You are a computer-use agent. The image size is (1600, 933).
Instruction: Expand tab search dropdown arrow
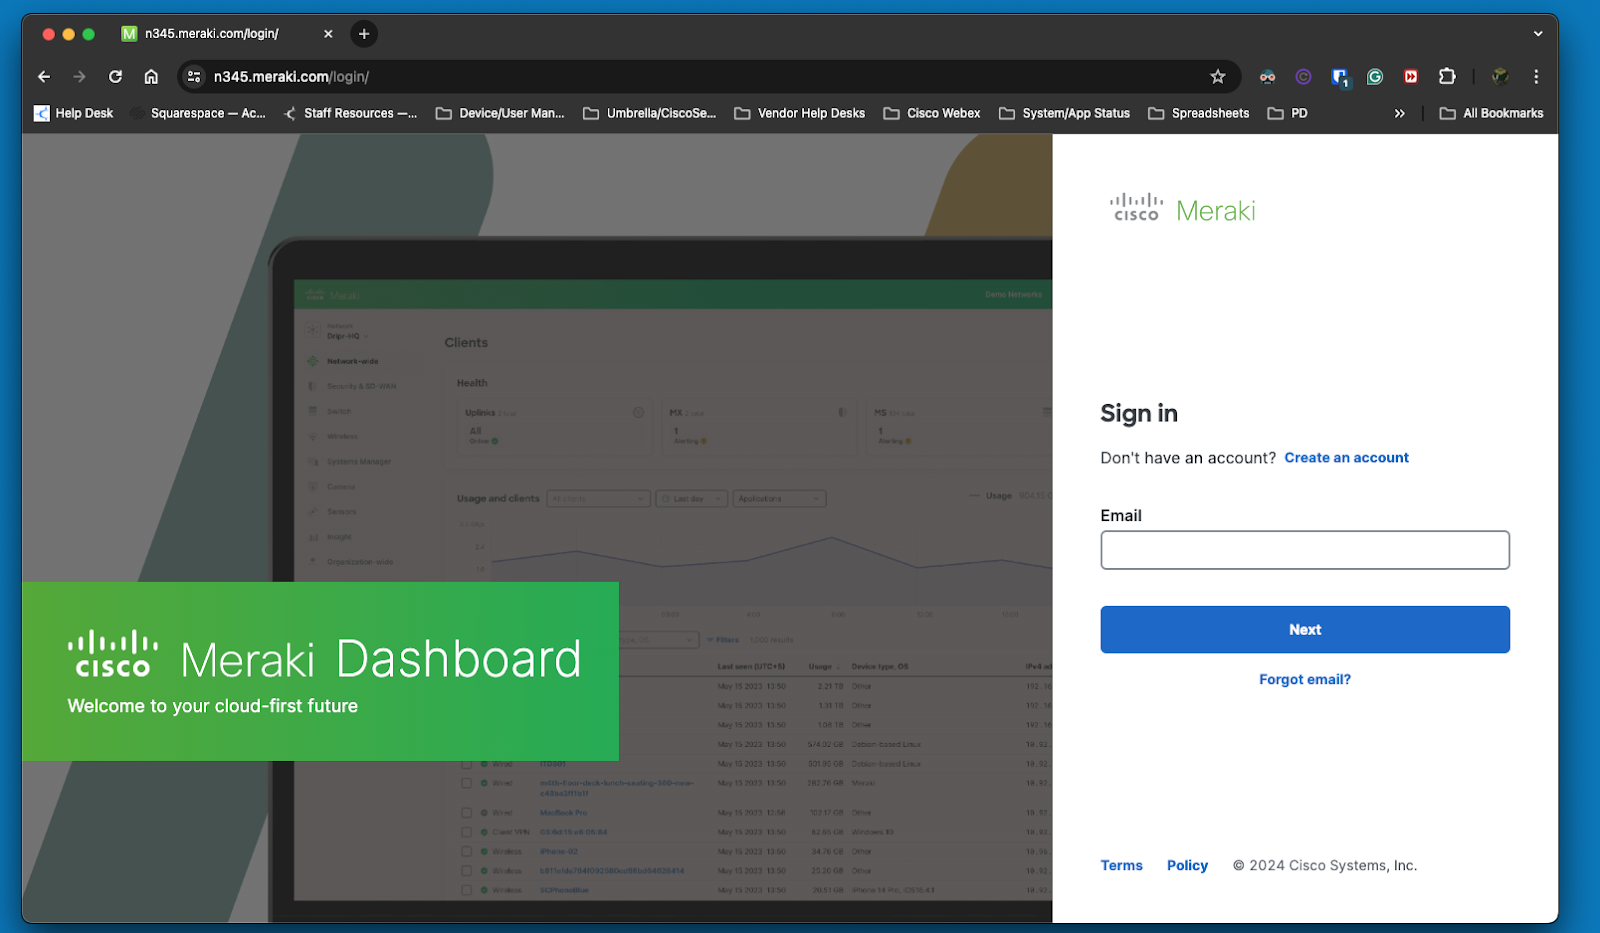[x=1537, y=34]
